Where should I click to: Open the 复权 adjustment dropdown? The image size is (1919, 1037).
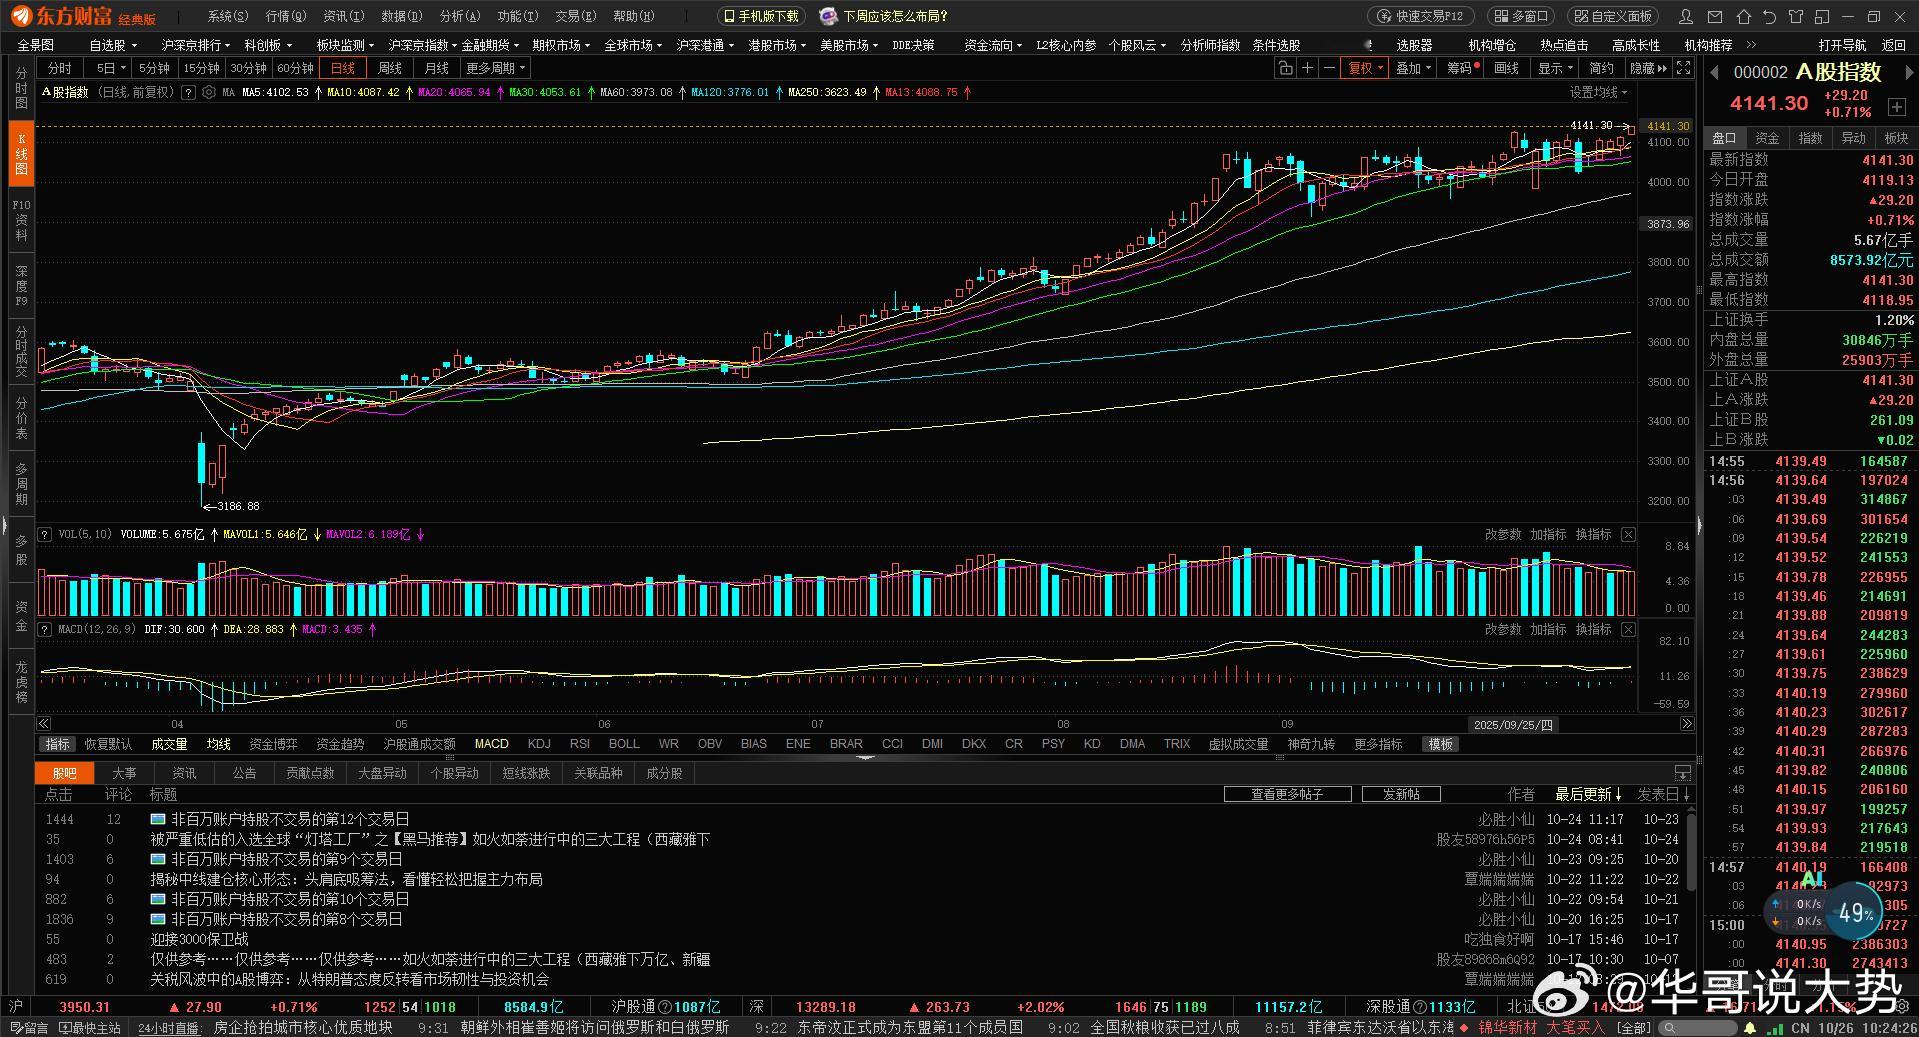pyautogui.click(x=1366, y=68)
